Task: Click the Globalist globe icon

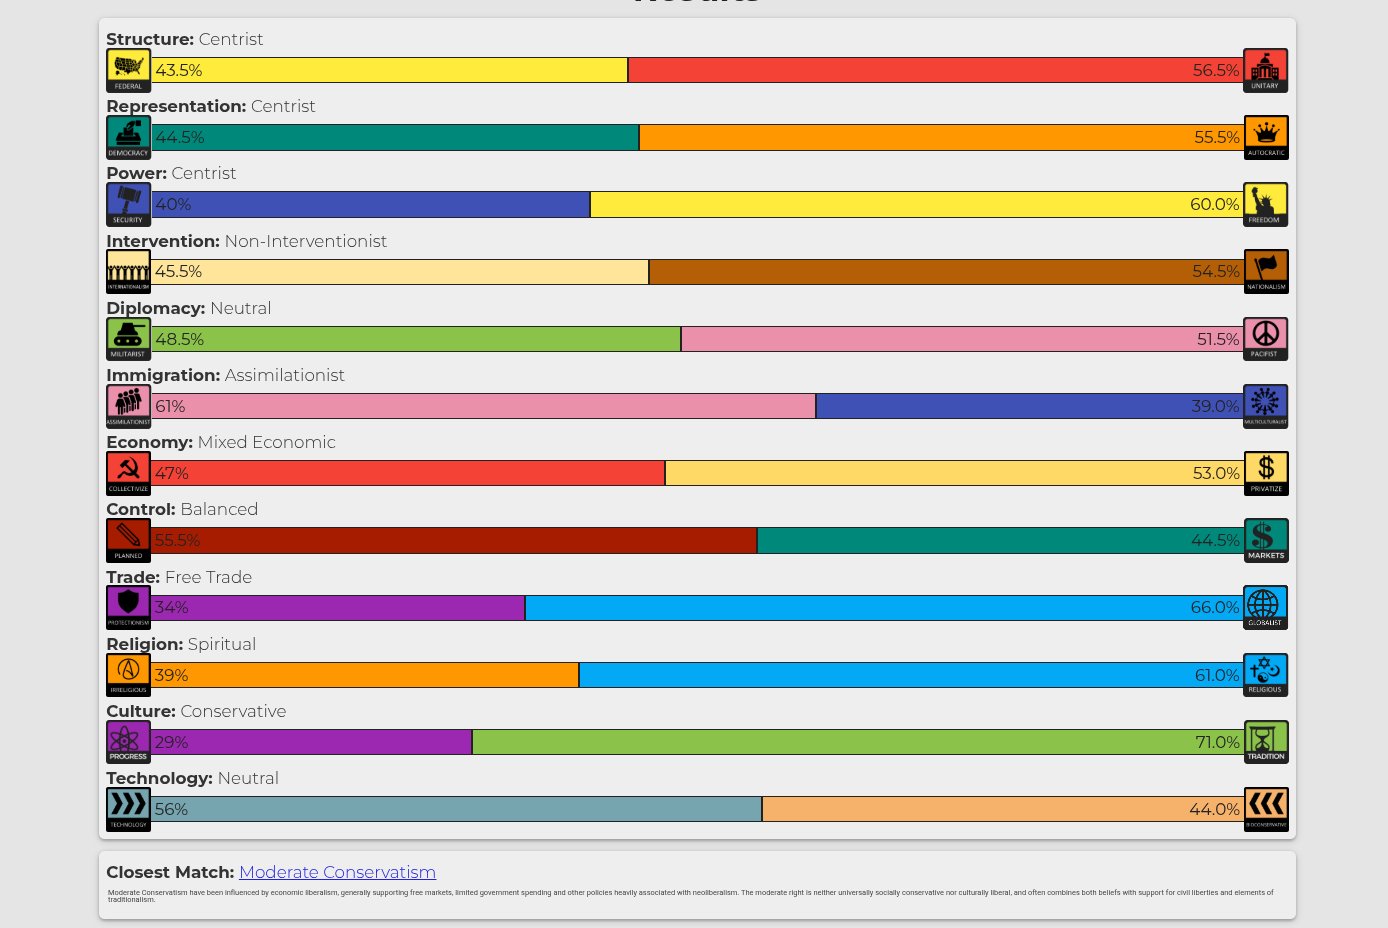Action: [x=1265, y=607]
